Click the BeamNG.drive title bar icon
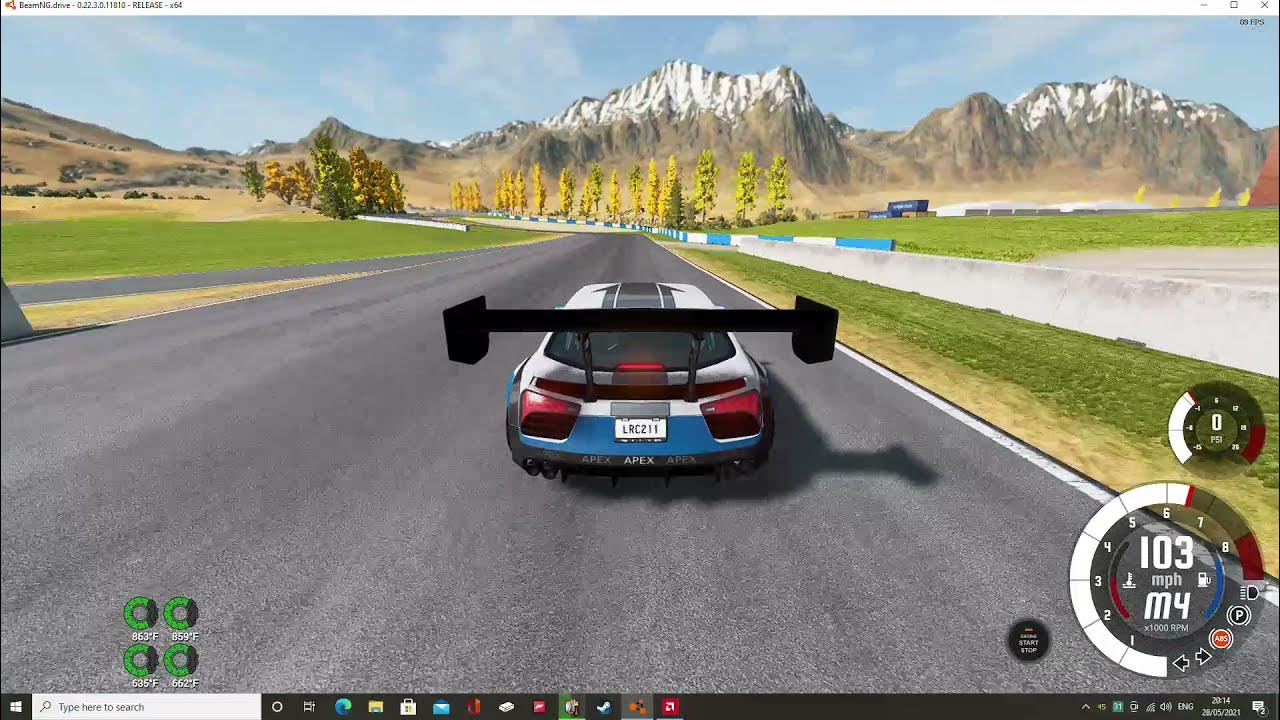 (9, 6)
